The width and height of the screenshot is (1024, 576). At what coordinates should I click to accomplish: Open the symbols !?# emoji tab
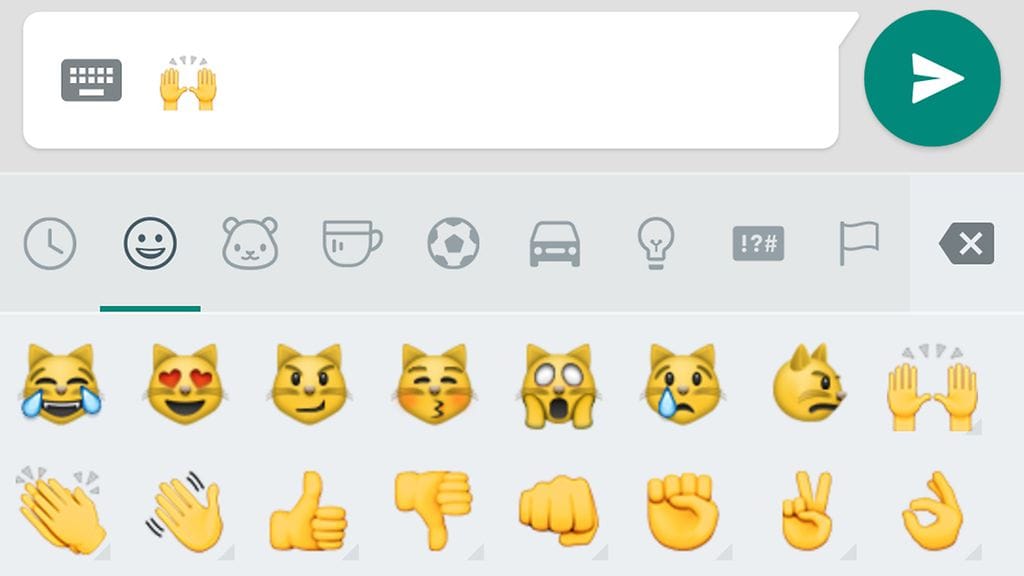(758, 244)
